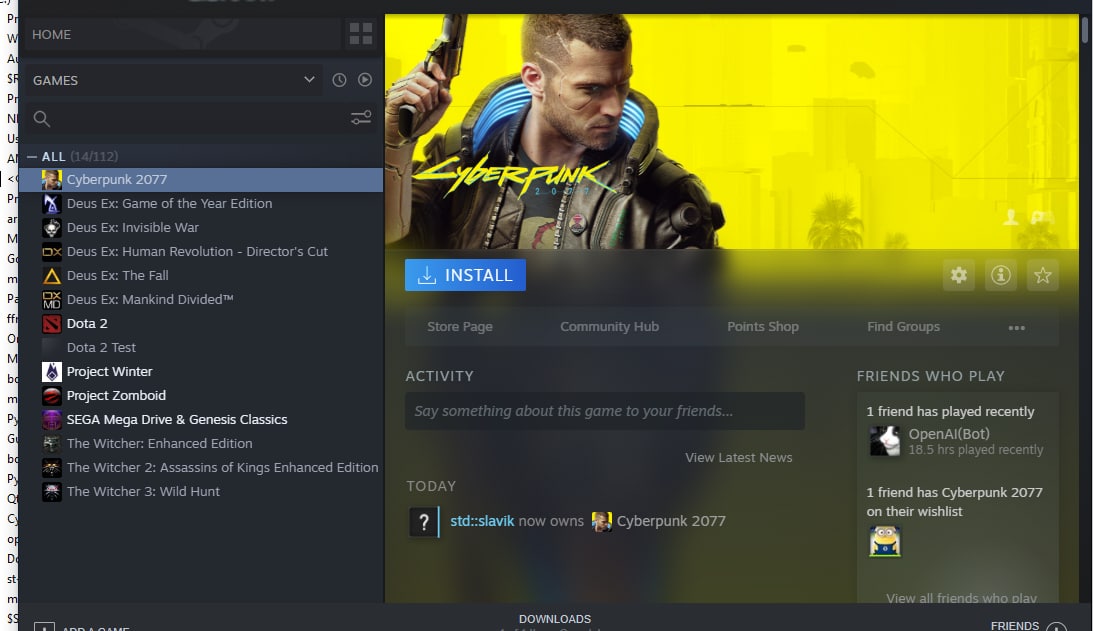Image resolution: width=1093 pixels, height=631 pixels.
Task: Click the minion avatar wishlist friend
Action: pos(885,541)
